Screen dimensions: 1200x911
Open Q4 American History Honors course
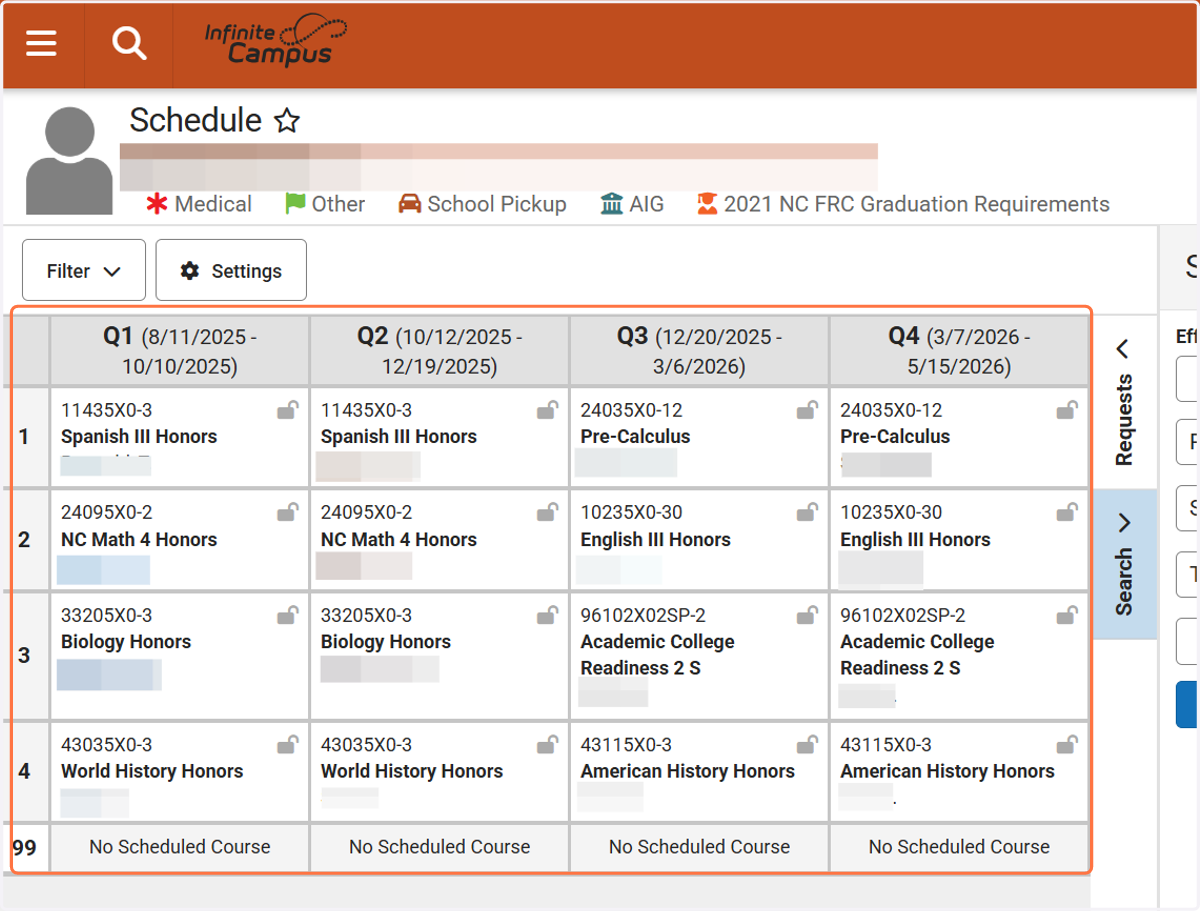coord(947,772)
